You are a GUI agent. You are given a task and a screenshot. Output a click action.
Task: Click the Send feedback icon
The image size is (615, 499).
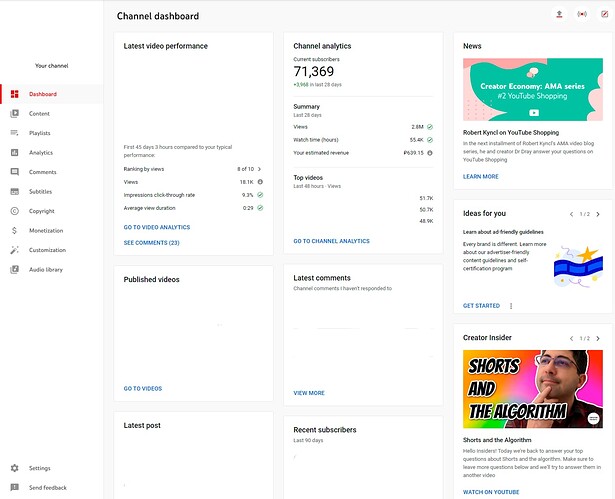tap(15, 488)
